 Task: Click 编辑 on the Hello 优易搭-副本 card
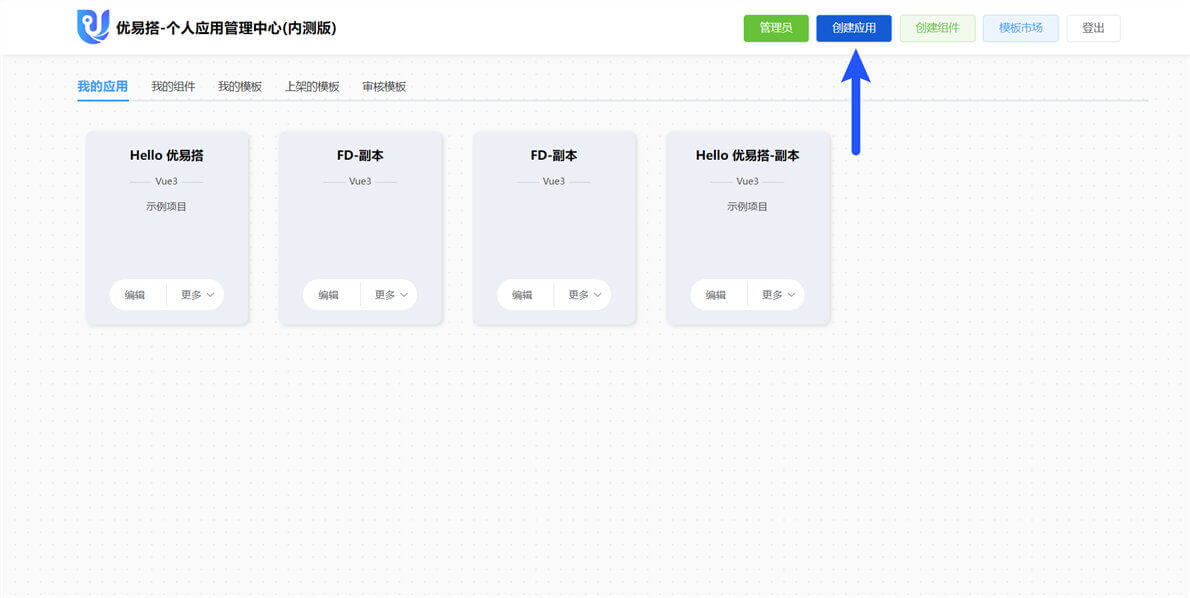click(x=718, y=294)
